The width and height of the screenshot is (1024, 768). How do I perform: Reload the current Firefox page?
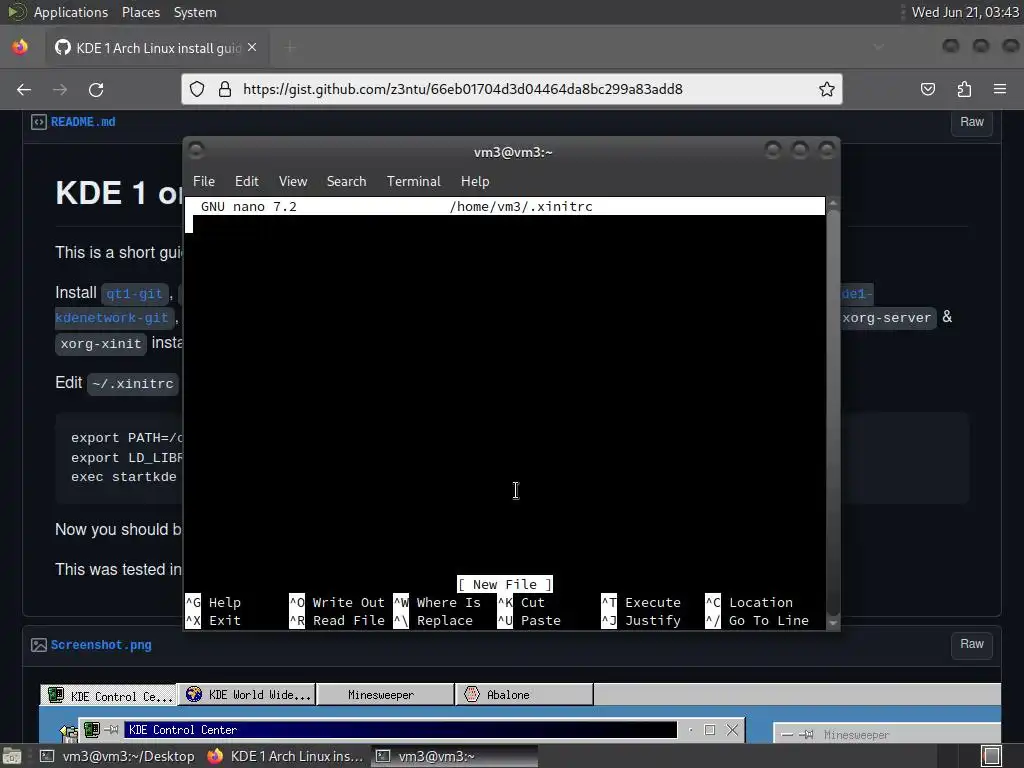coord(96,89)
